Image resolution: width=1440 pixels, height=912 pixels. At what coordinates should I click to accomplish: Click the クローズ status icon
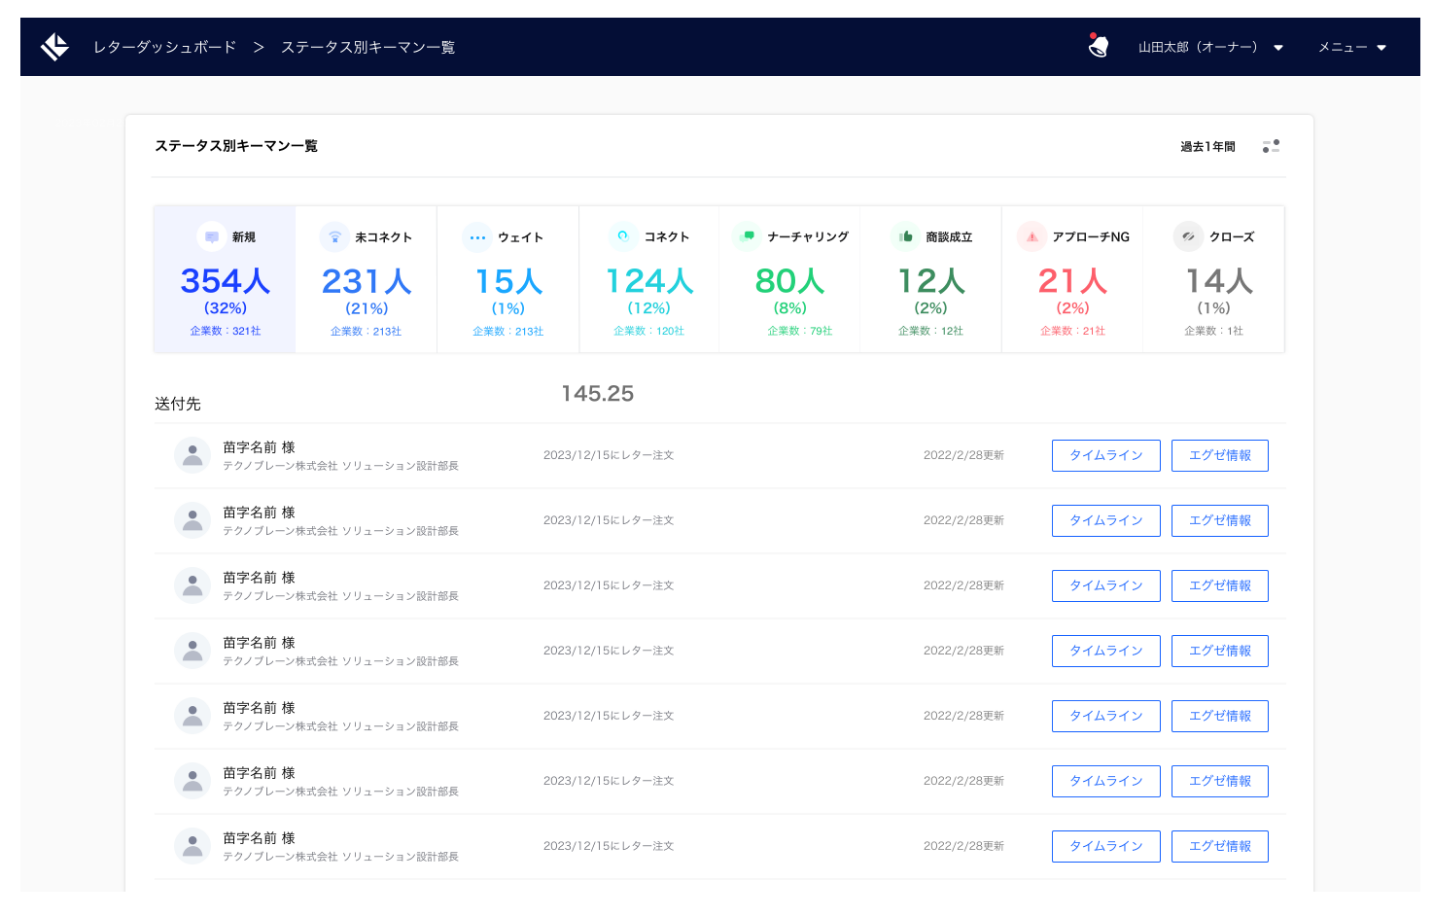[1188, 236]
